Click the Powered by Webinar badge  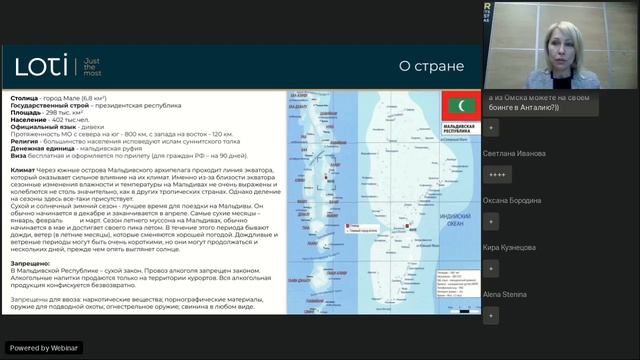[x=44, y=348]
